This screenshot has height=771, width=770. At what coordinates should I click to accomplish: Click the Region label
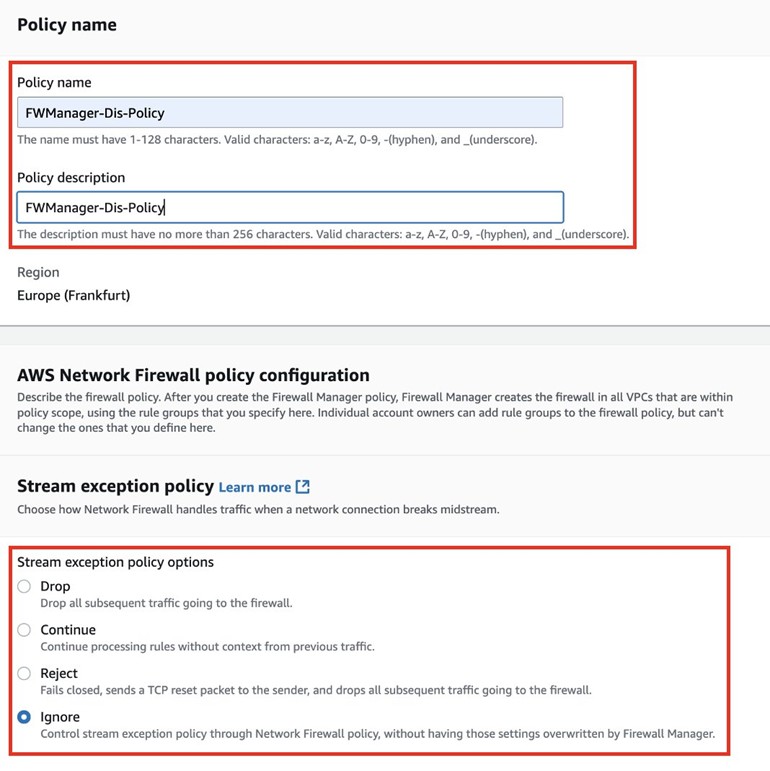coord(38,272)
